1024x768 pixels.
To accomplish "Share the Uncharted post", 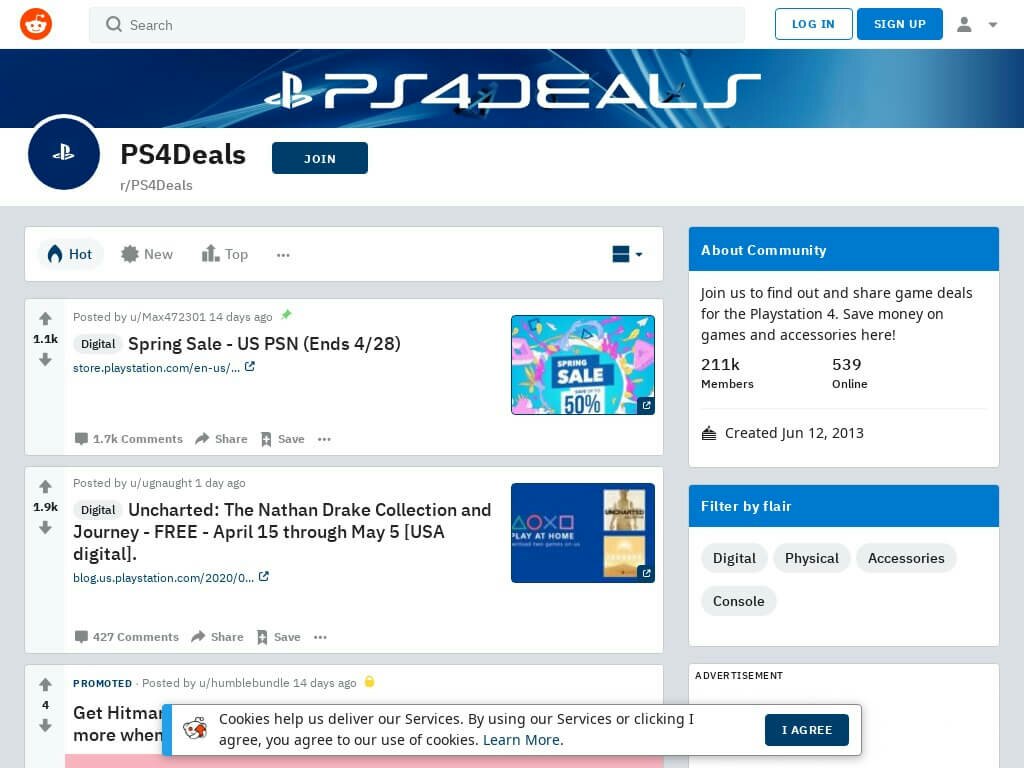I will click(x=217, y=637).
